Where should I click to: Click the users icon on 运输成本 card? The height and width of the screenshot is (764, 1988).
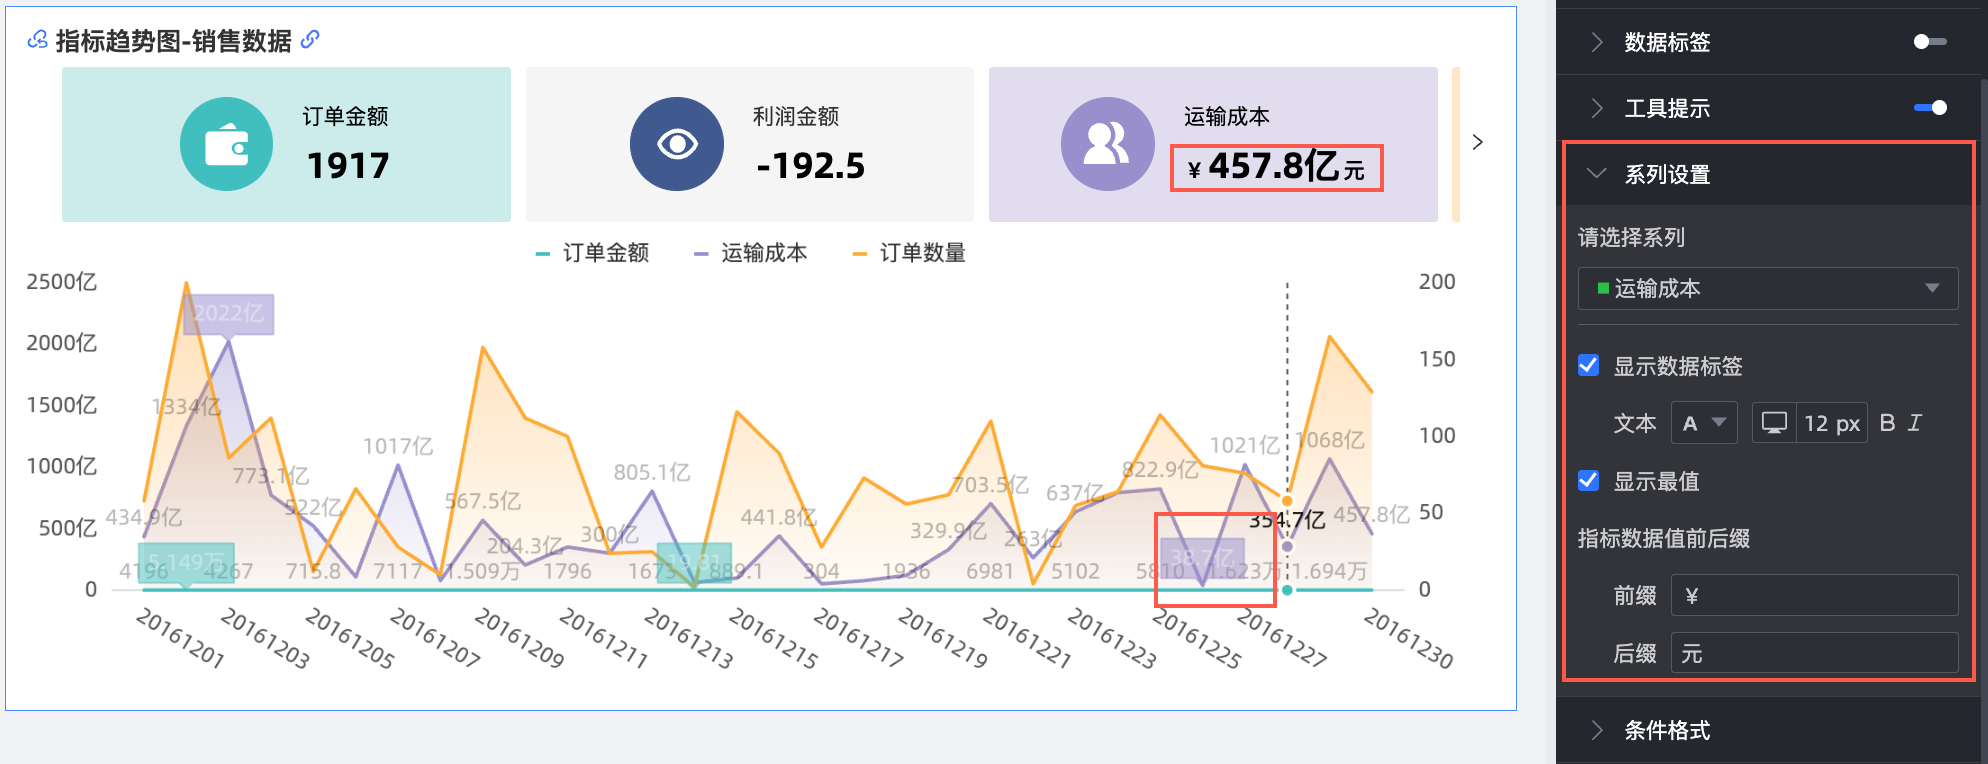pos(1107,145)
